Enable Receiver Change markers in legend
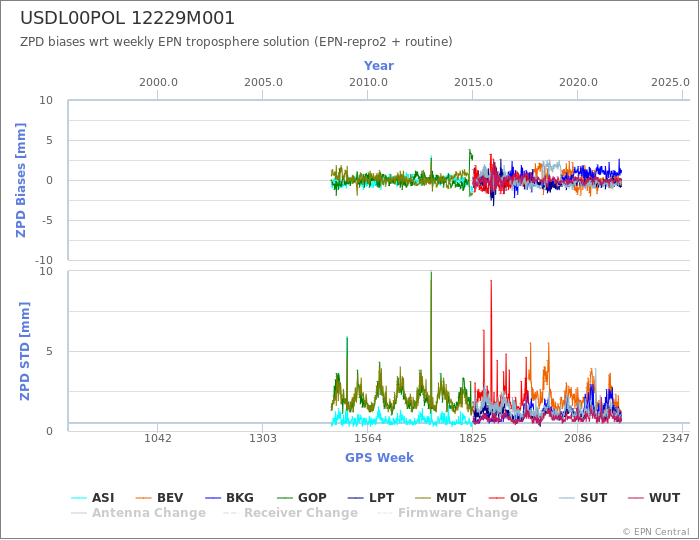Viewport: 700px width, 540px height. pyautogui.click(x=290, y=513)
